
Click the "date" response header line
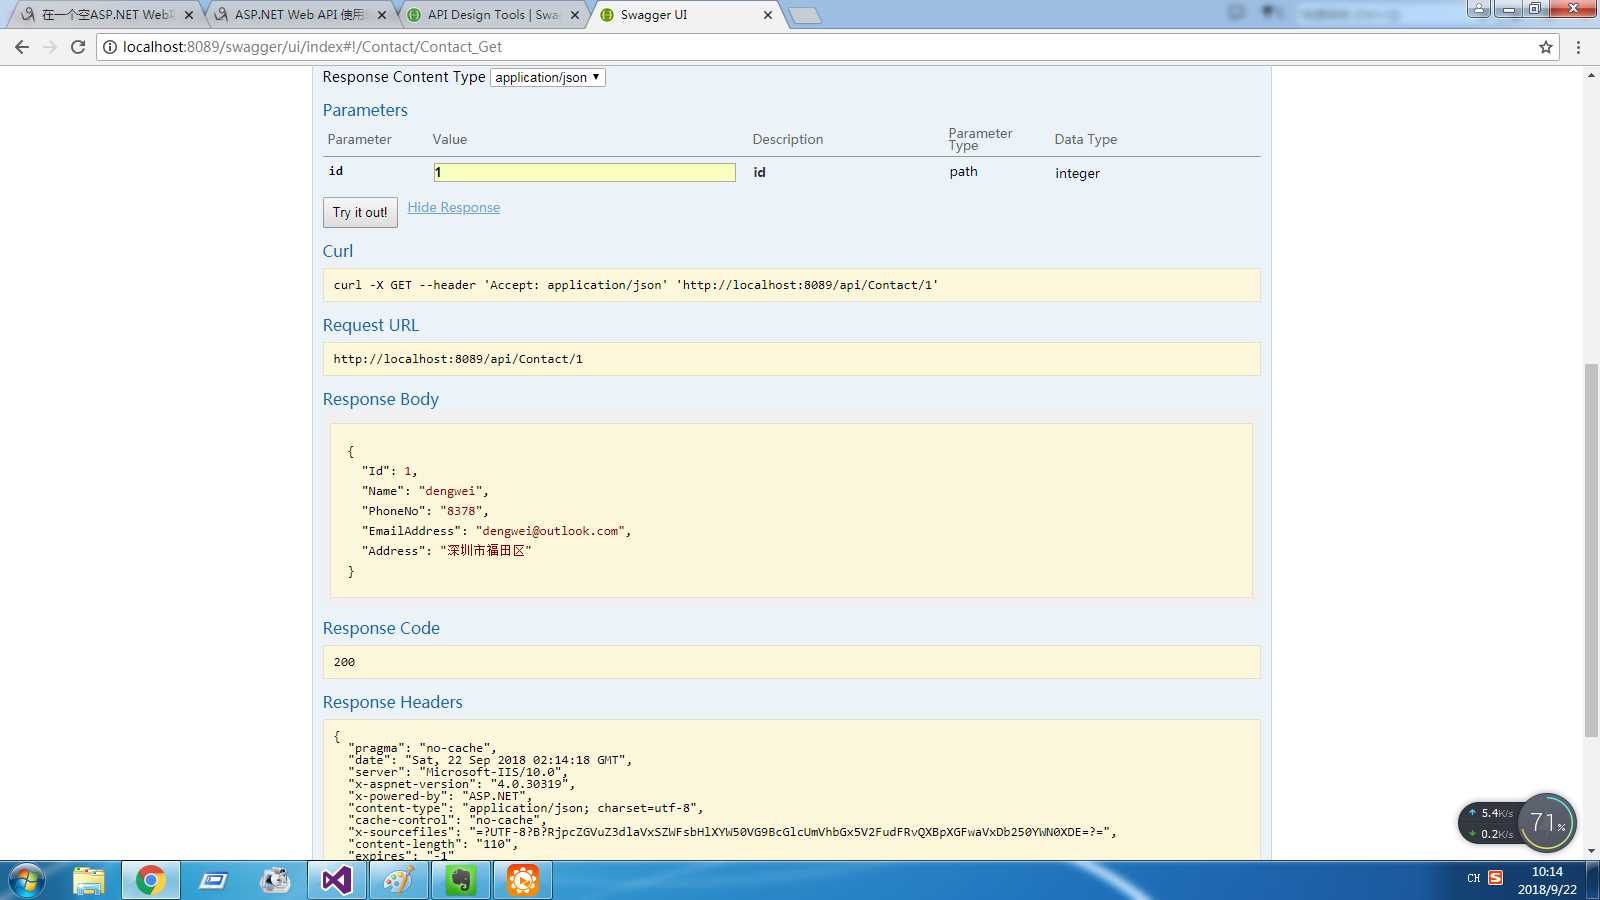[x=490, y=760]
